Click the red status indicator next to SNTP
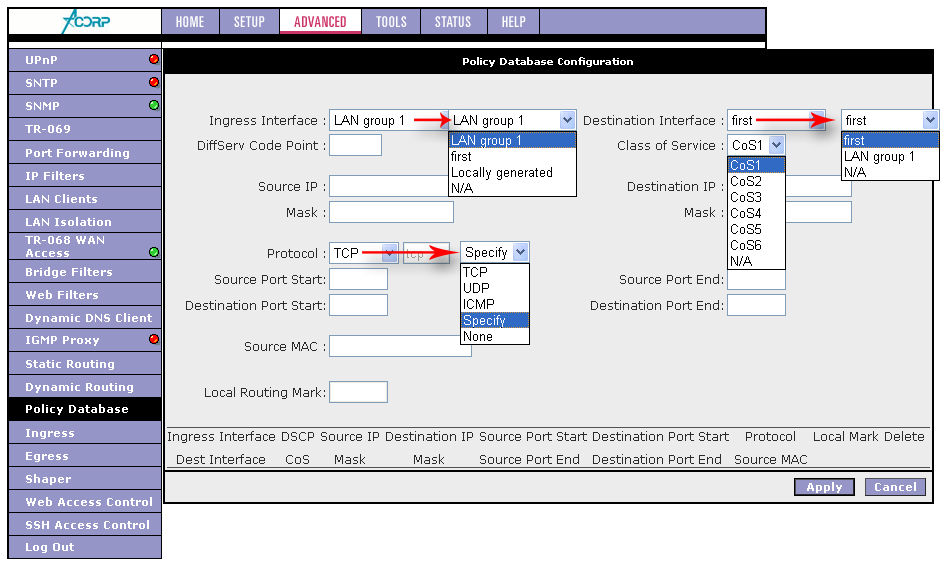This screenshot has height=565, width=940. (x=154, y=82)
